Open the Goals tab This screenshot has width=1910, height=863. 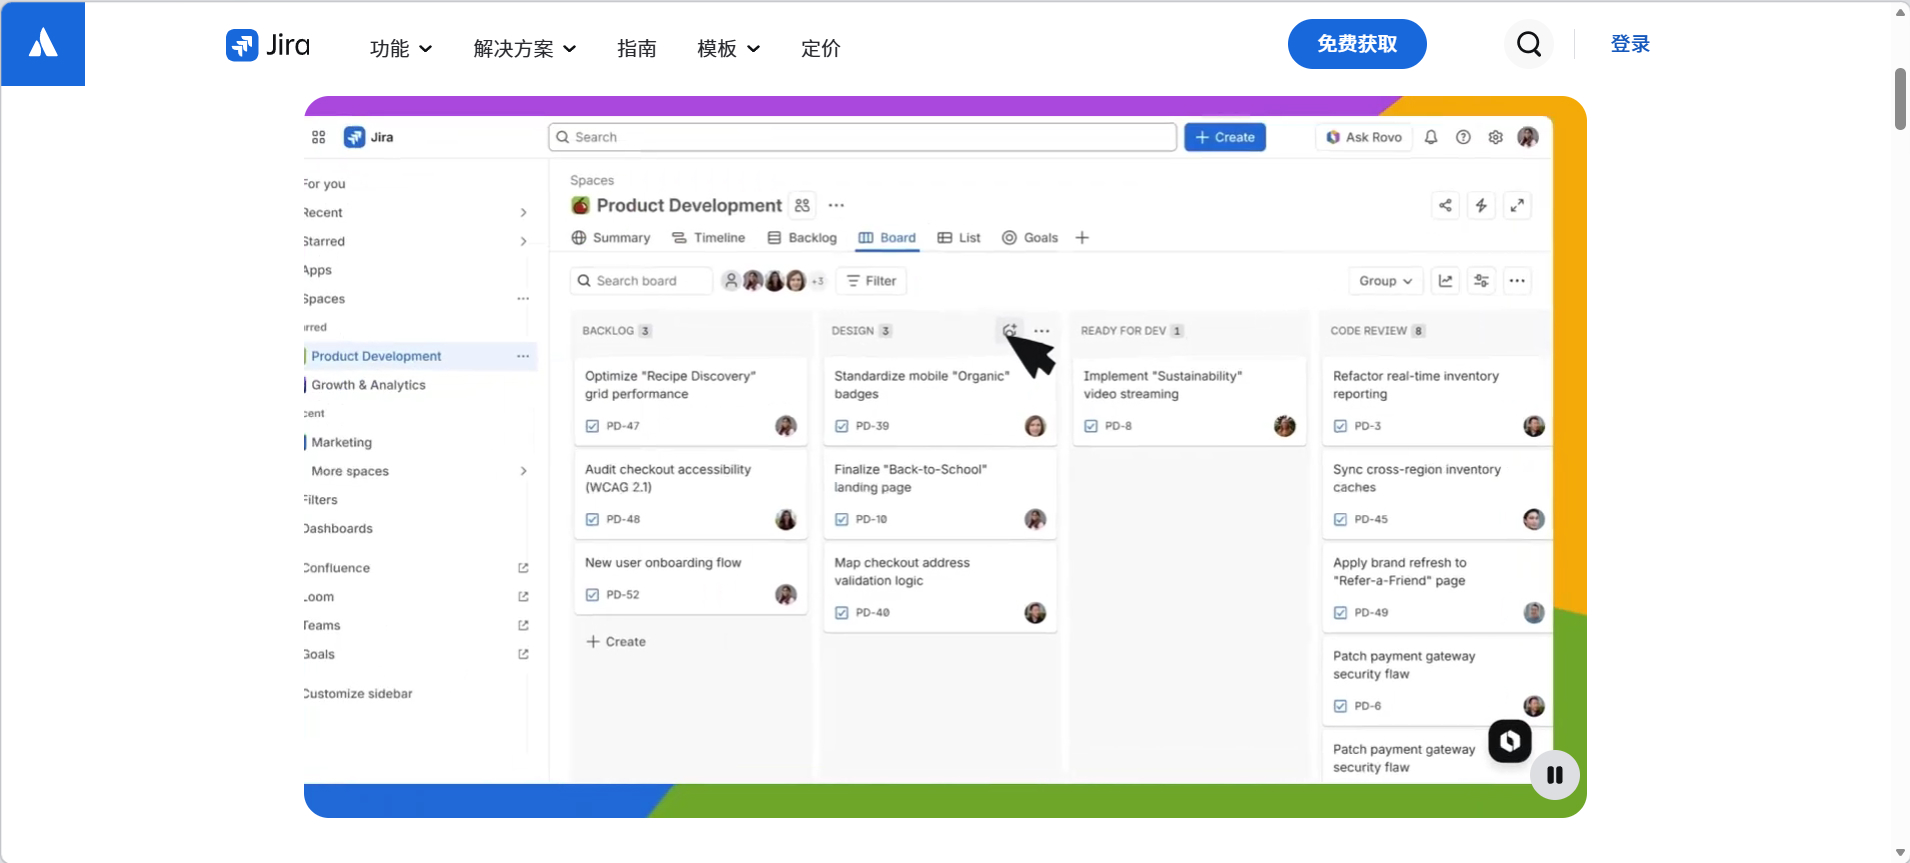coord(1030,238)
